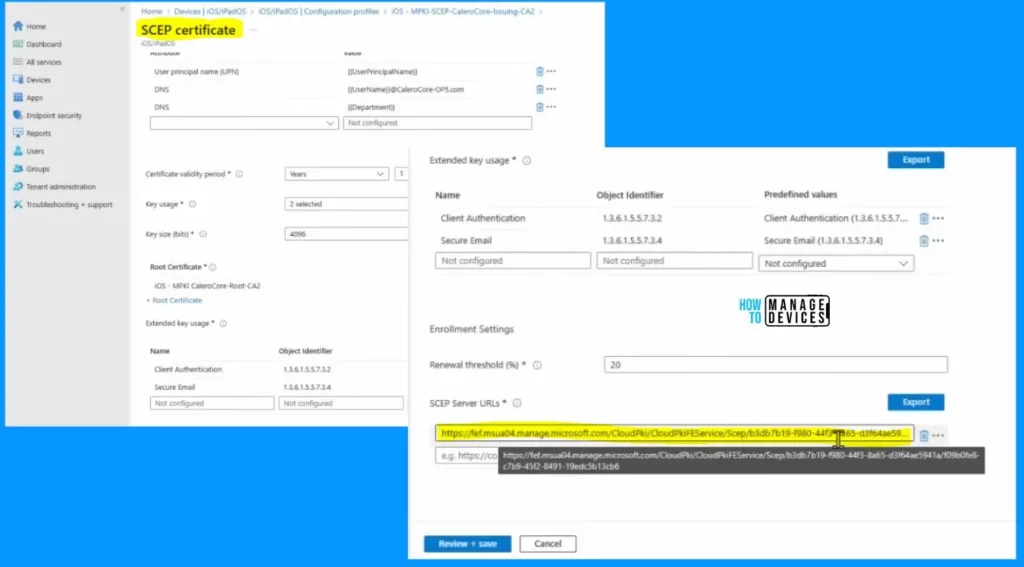Click Home in the breadcrumb
Image resolution: width=1024 pixels, height=567 pixels.
(152, 11)
